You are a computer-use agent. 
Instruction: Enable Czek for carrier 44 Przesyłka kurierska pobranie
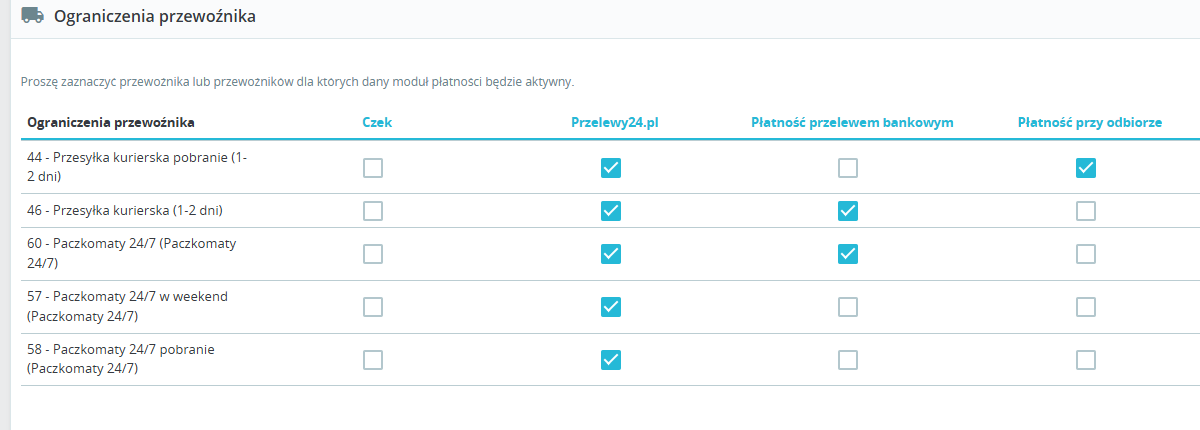click(373, 168)
